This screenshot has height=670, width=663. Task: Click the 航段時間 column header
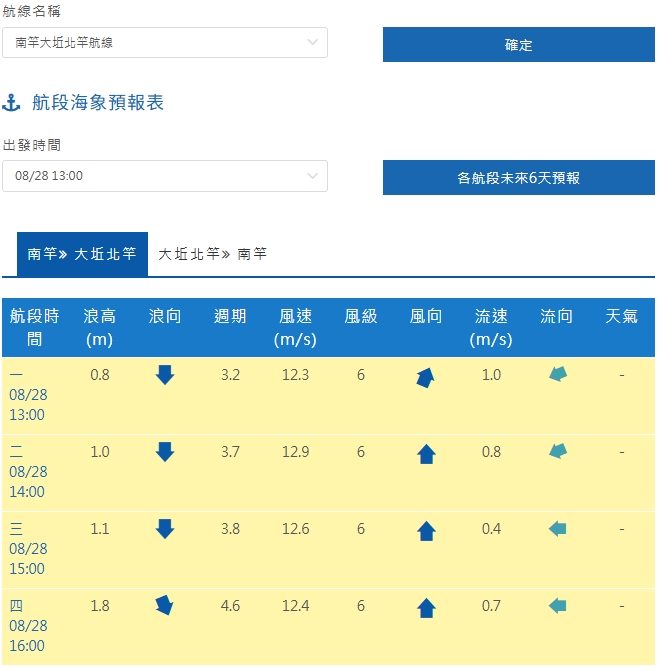tap(35, 327)
